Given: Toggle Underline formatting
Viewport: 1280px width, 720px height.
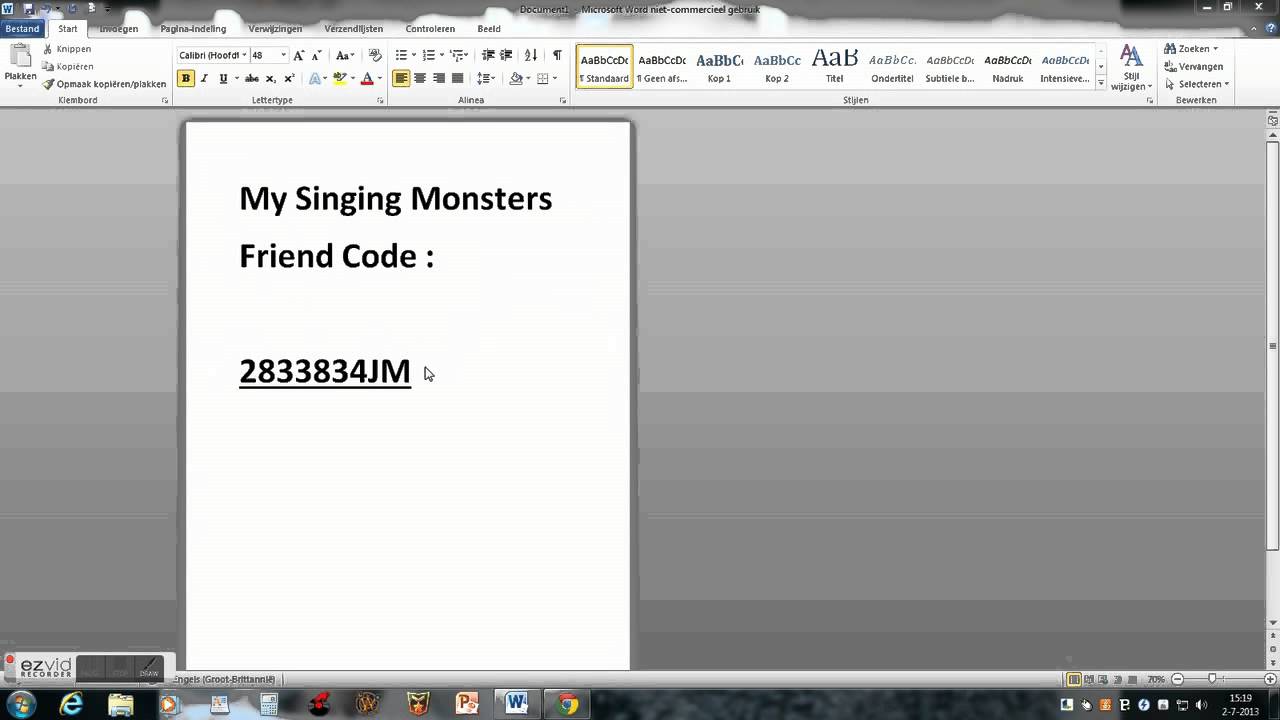Looking at the screenshot, I should [223, 79].
